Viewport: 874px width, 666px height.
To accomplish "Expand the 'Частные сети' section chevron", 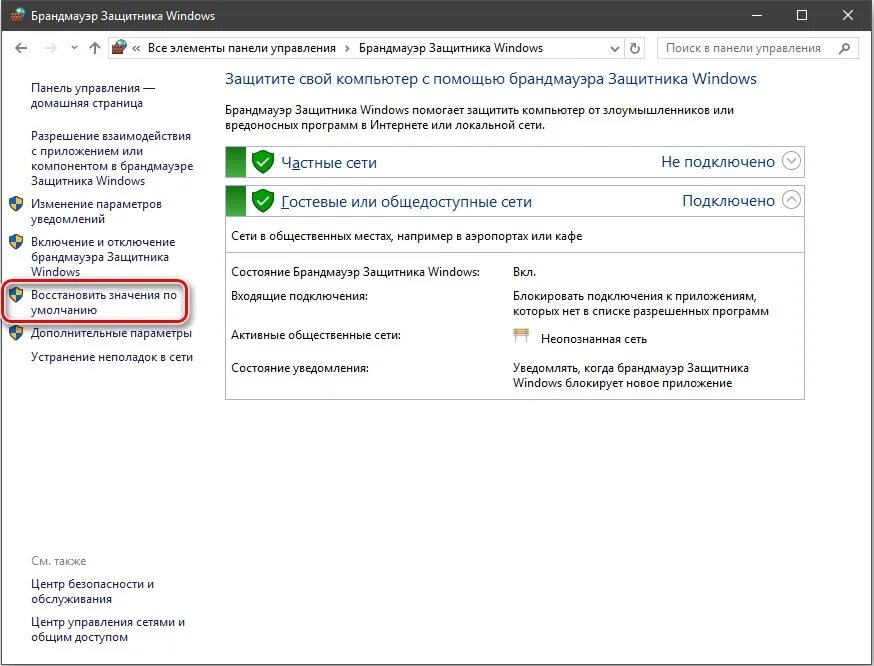I will [791, 161].
